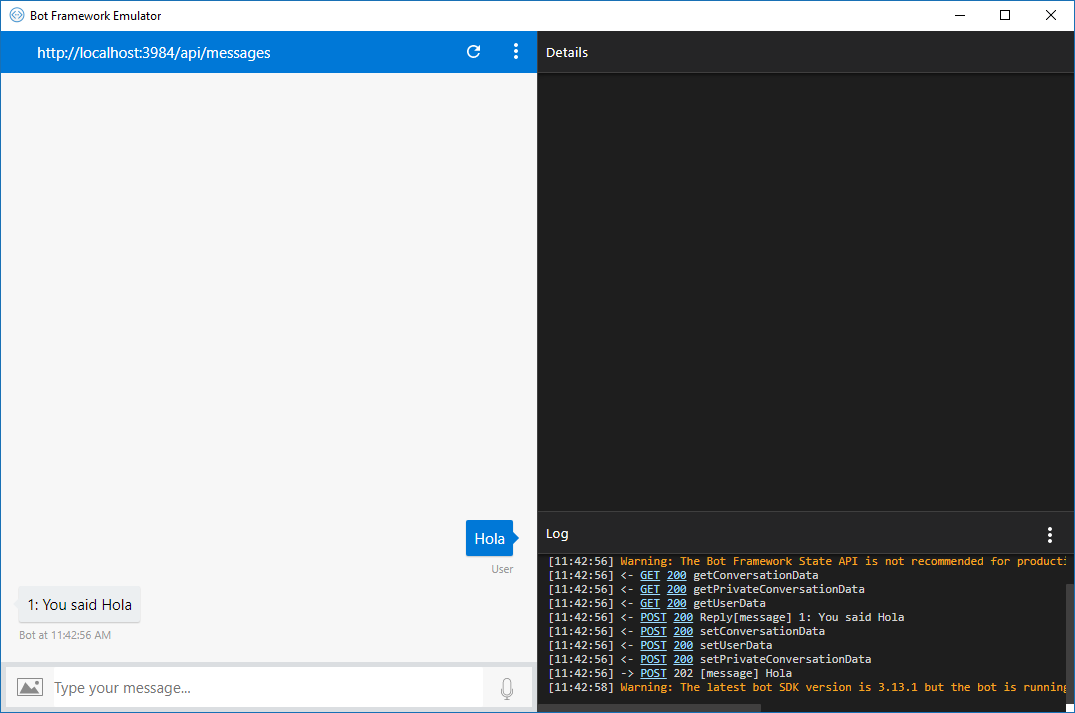Open 200 link for setPrivateConversationData

[x=684, y=659]
